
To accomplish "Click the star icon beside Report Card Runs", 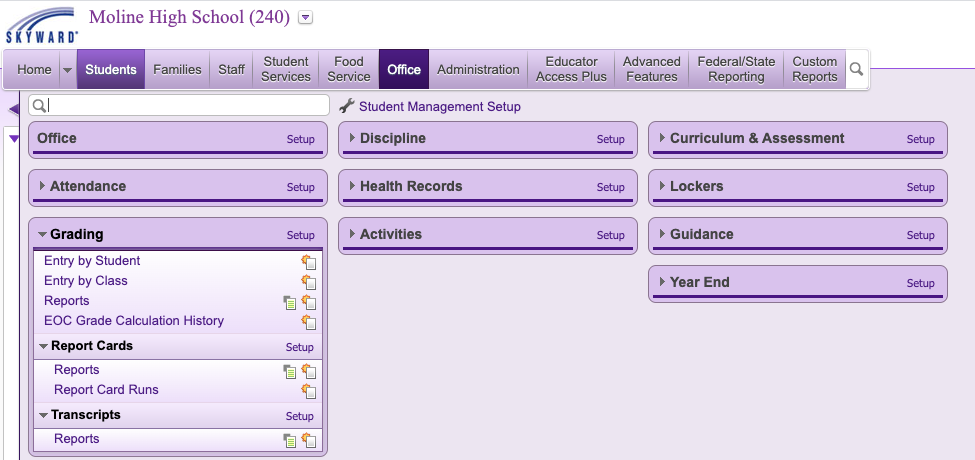I will click(x=309, y=391).
